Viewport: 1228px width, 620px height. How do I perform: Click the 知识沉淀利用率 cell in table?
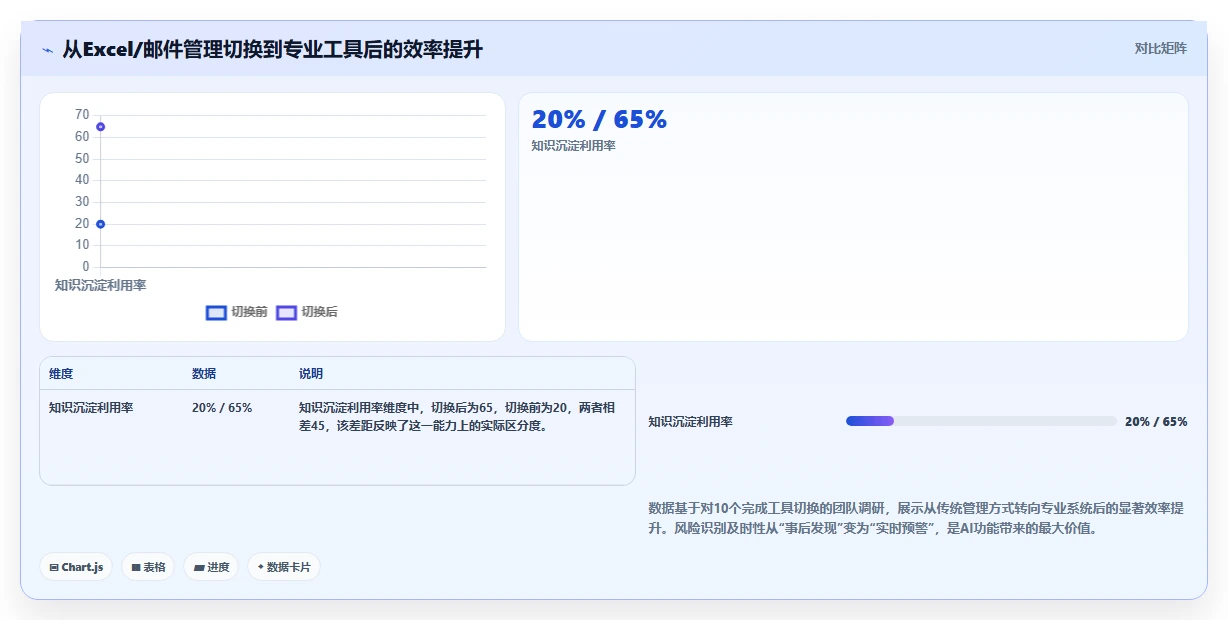coord(91,408)
